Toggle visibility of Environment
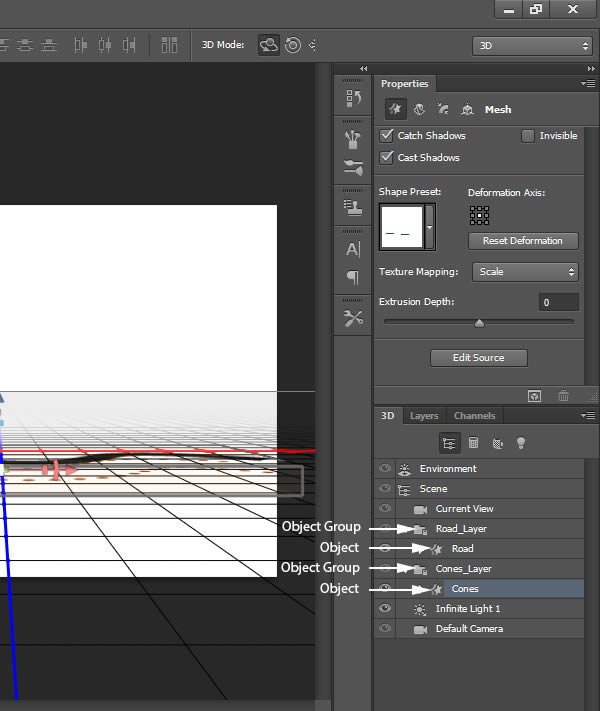600x711 pixels. [x=385, y=468]
